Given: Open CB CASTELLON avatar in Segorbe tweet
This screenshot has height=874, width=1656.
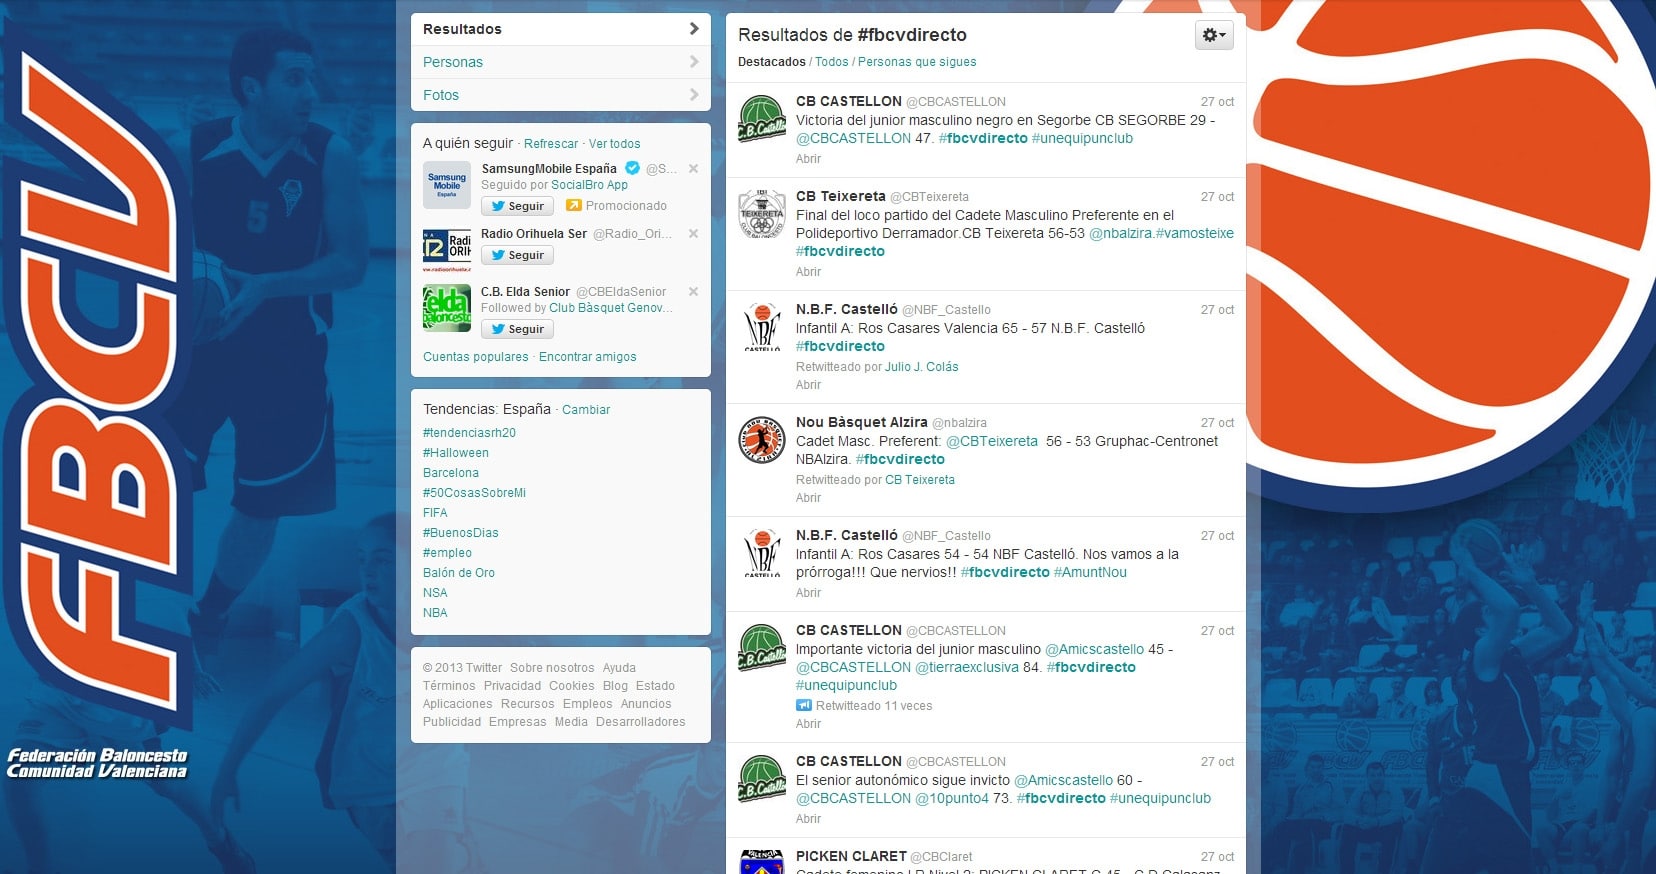Looking at the screenshot, I should tap(762, 119).
